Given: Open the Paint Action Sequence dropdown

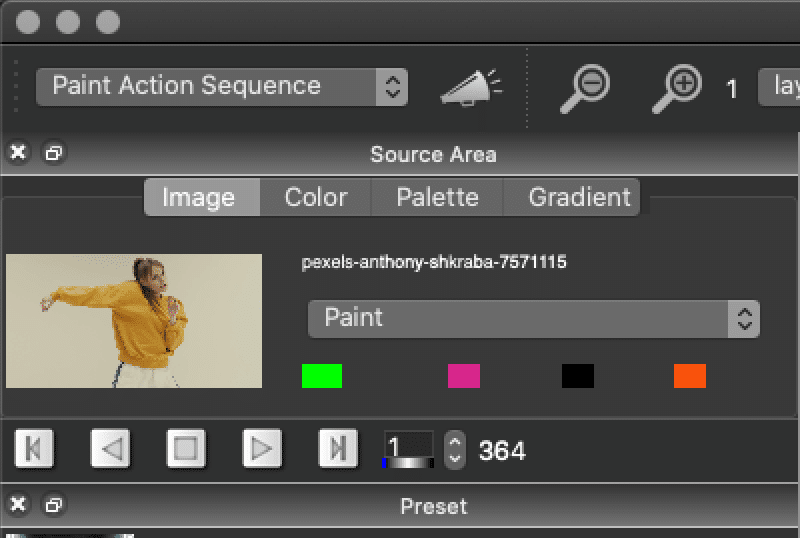Looking at the screenshot, I should click(222, 87).
